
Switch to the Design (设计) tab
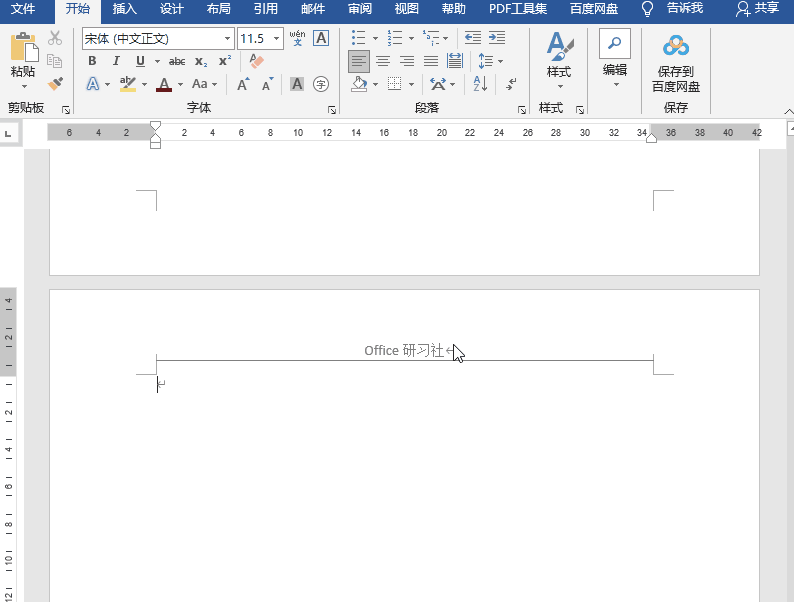coord(171,9)
